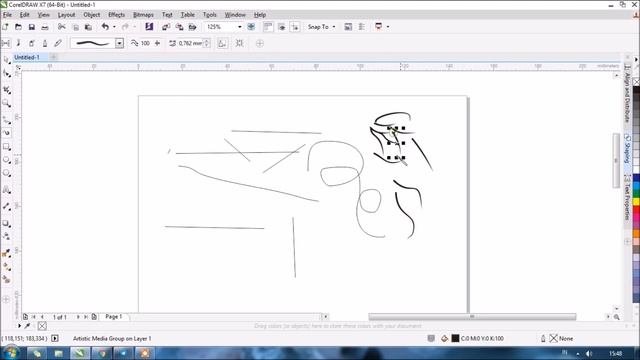Viewport: 640px width, 360px height.
Task: Choose the Preset artistic media mode
Action: click(x=6, y=43)
